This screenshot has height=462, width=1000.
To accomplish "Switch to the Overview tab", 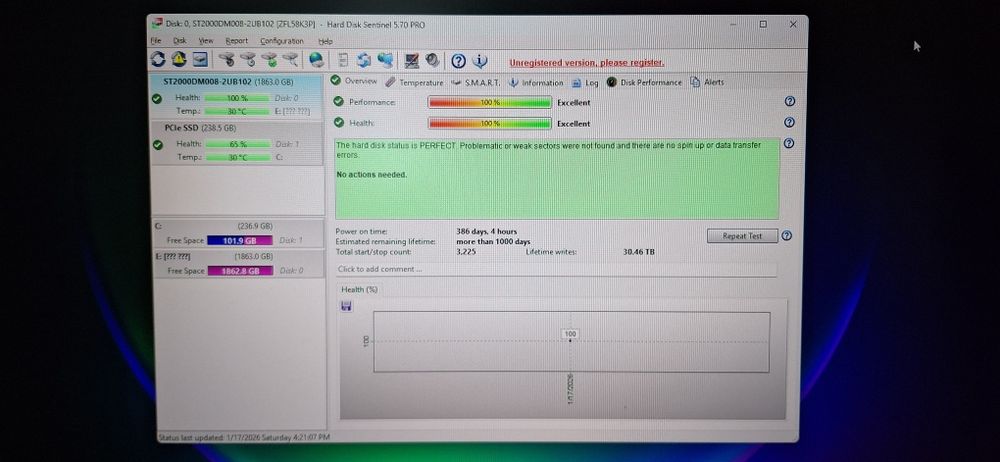I will 354,81.
